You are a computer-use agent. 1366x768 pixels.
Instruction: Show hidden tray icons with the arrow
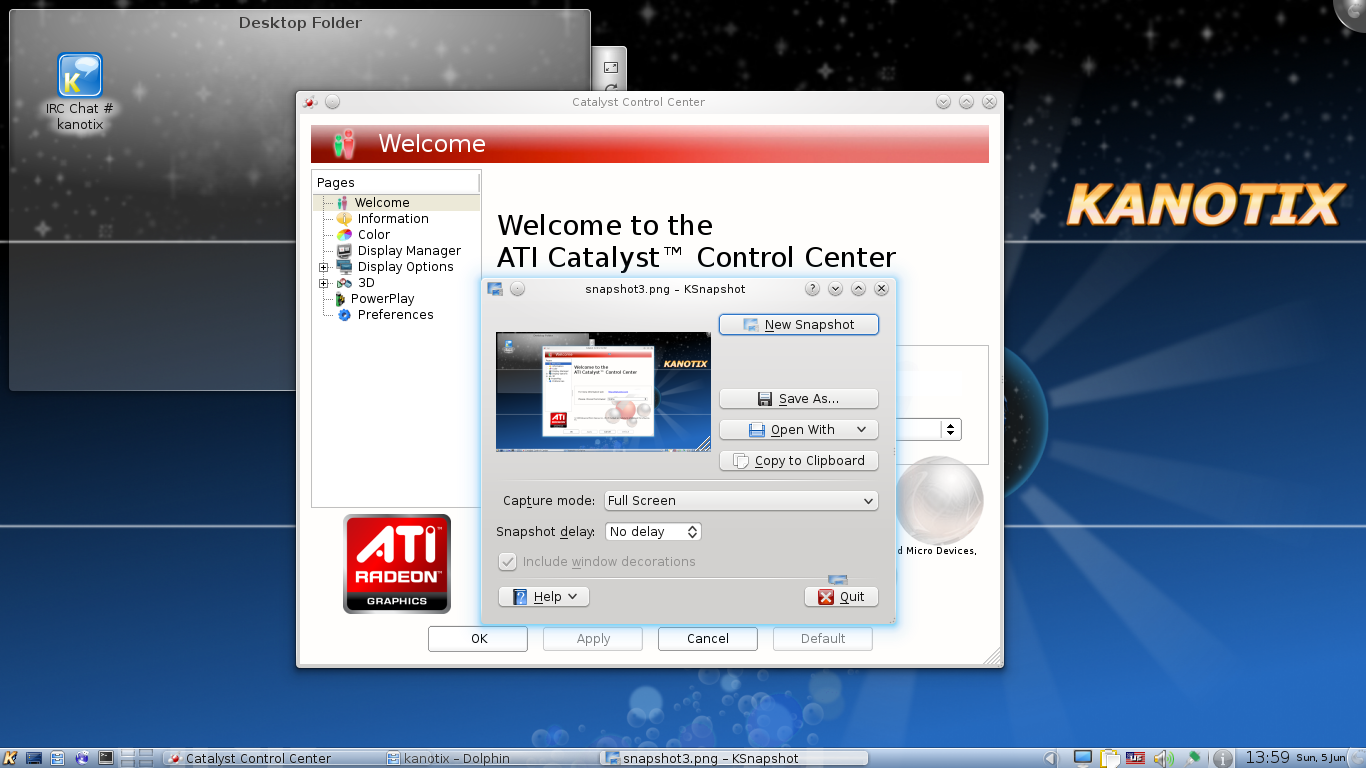[x=1050, y=758]
